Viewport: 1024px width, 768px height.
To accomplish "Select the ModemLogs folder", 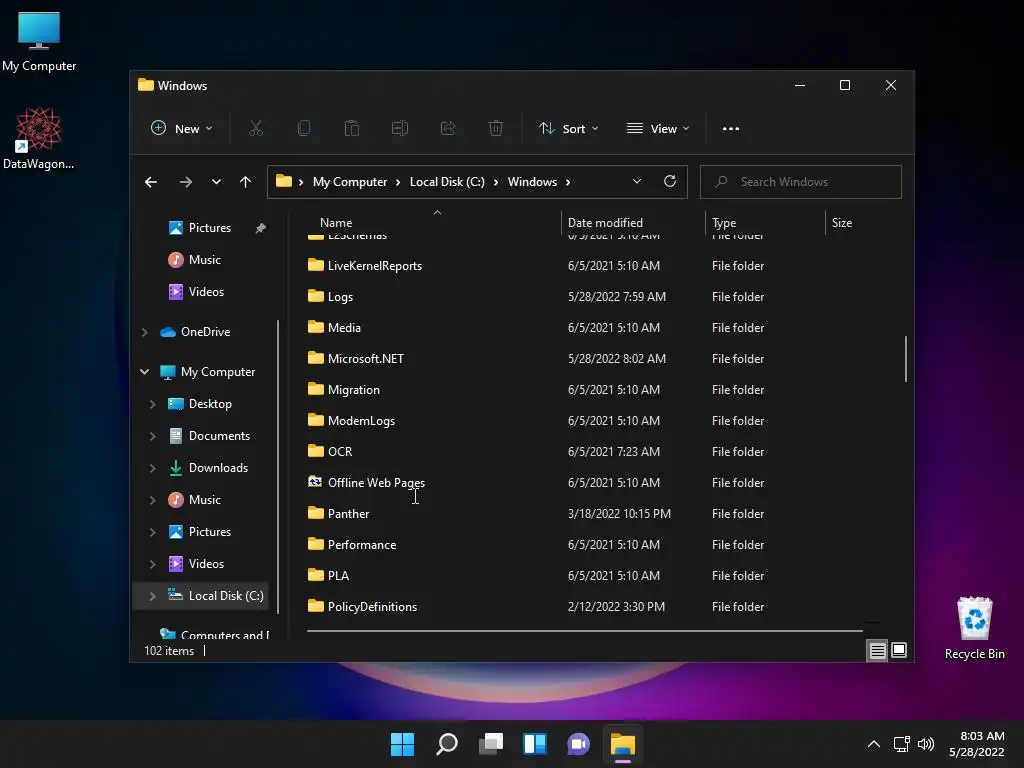I will click(361, 421).
